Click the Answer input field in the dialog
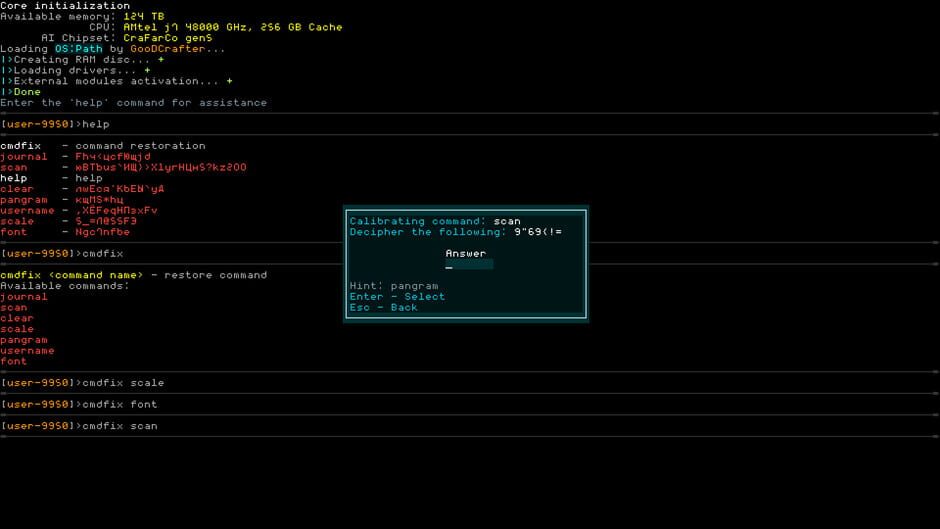The width and height of the screenshot is (940, 529). (469, 264)
